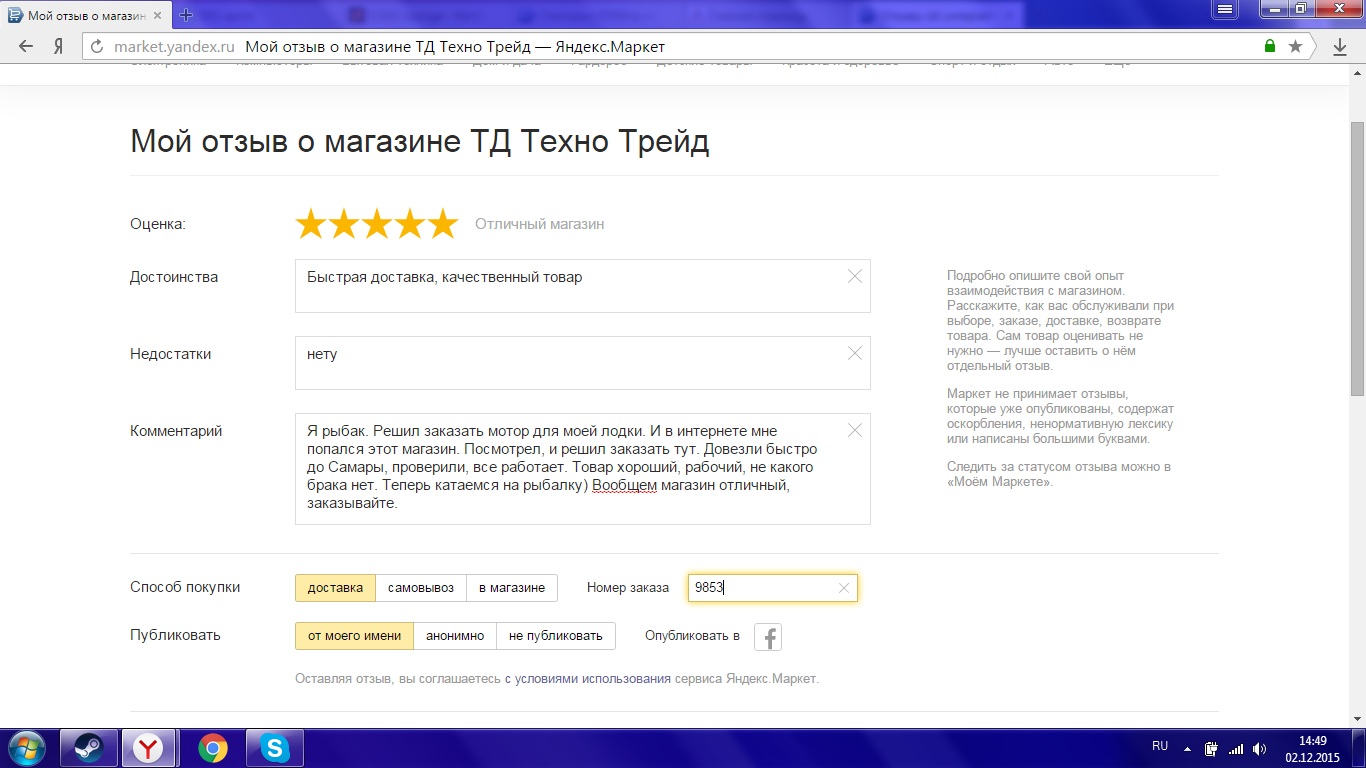Bookmark this page with the star icon

(1296, 47)
